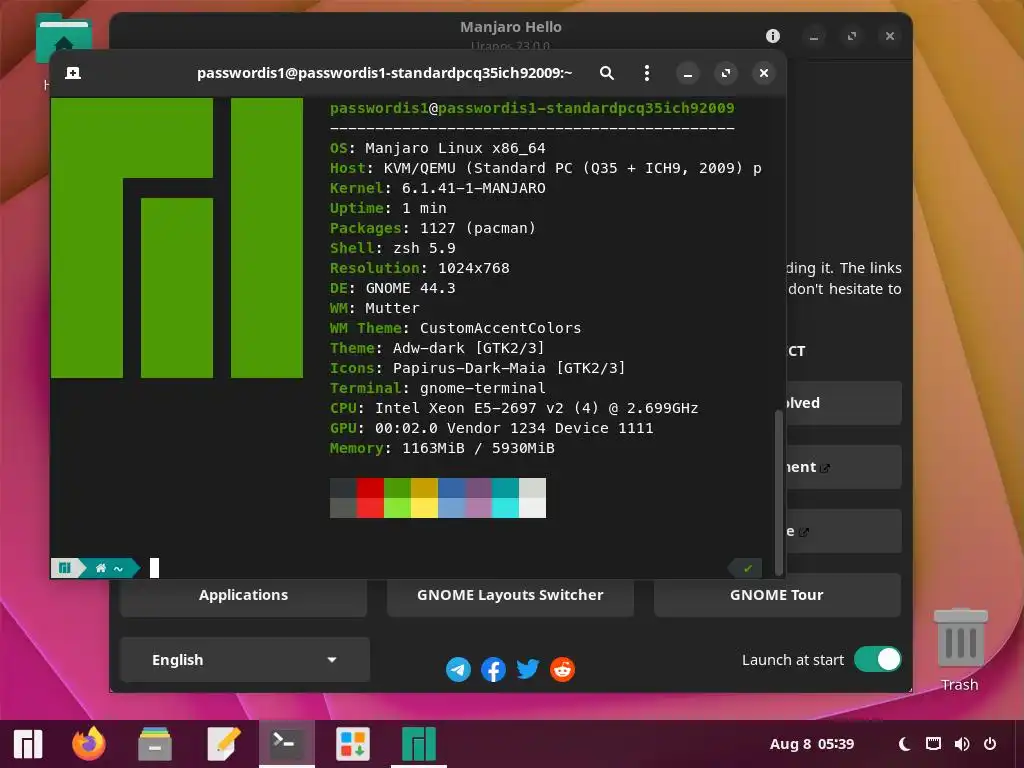Maximize the terminal window
Image resolution: width=1024 pixels, height=768 pixels.
pyautogui.click(x=726, y=73)
